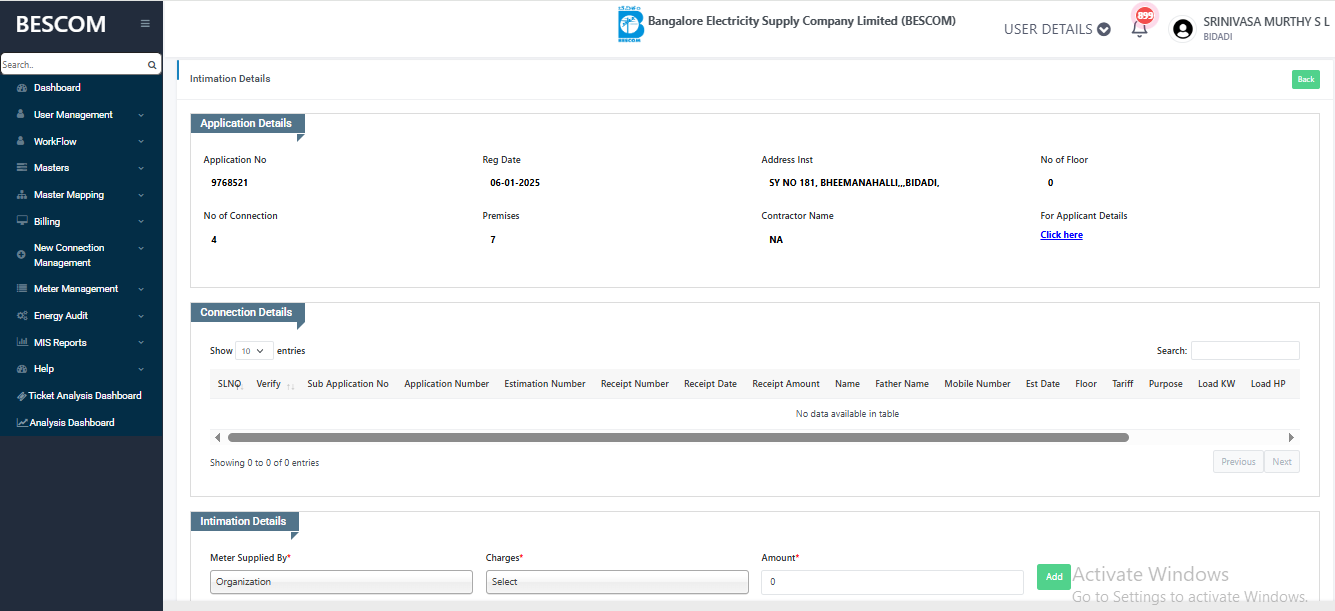Click the 'No data available in table' message
The width and height of the screenshot is (1335, 611).
pos(847,414)
